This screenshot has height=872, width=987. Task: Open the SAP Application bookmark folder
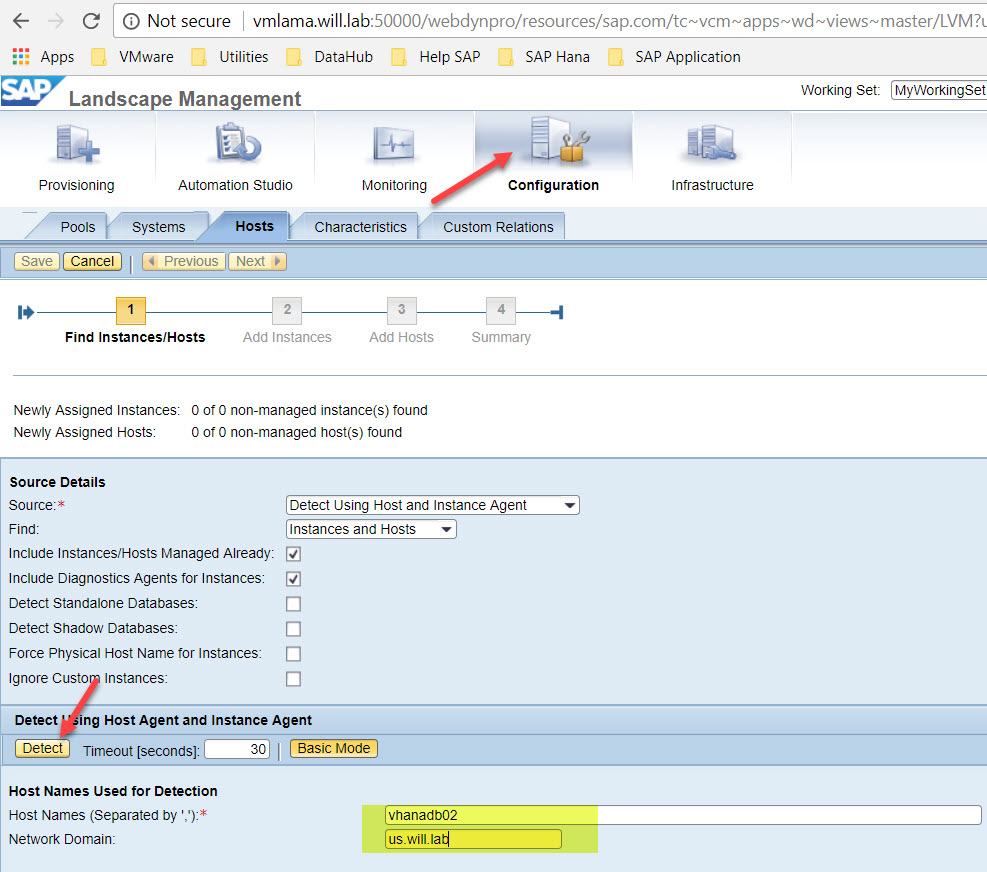click(x=674, y=57)
